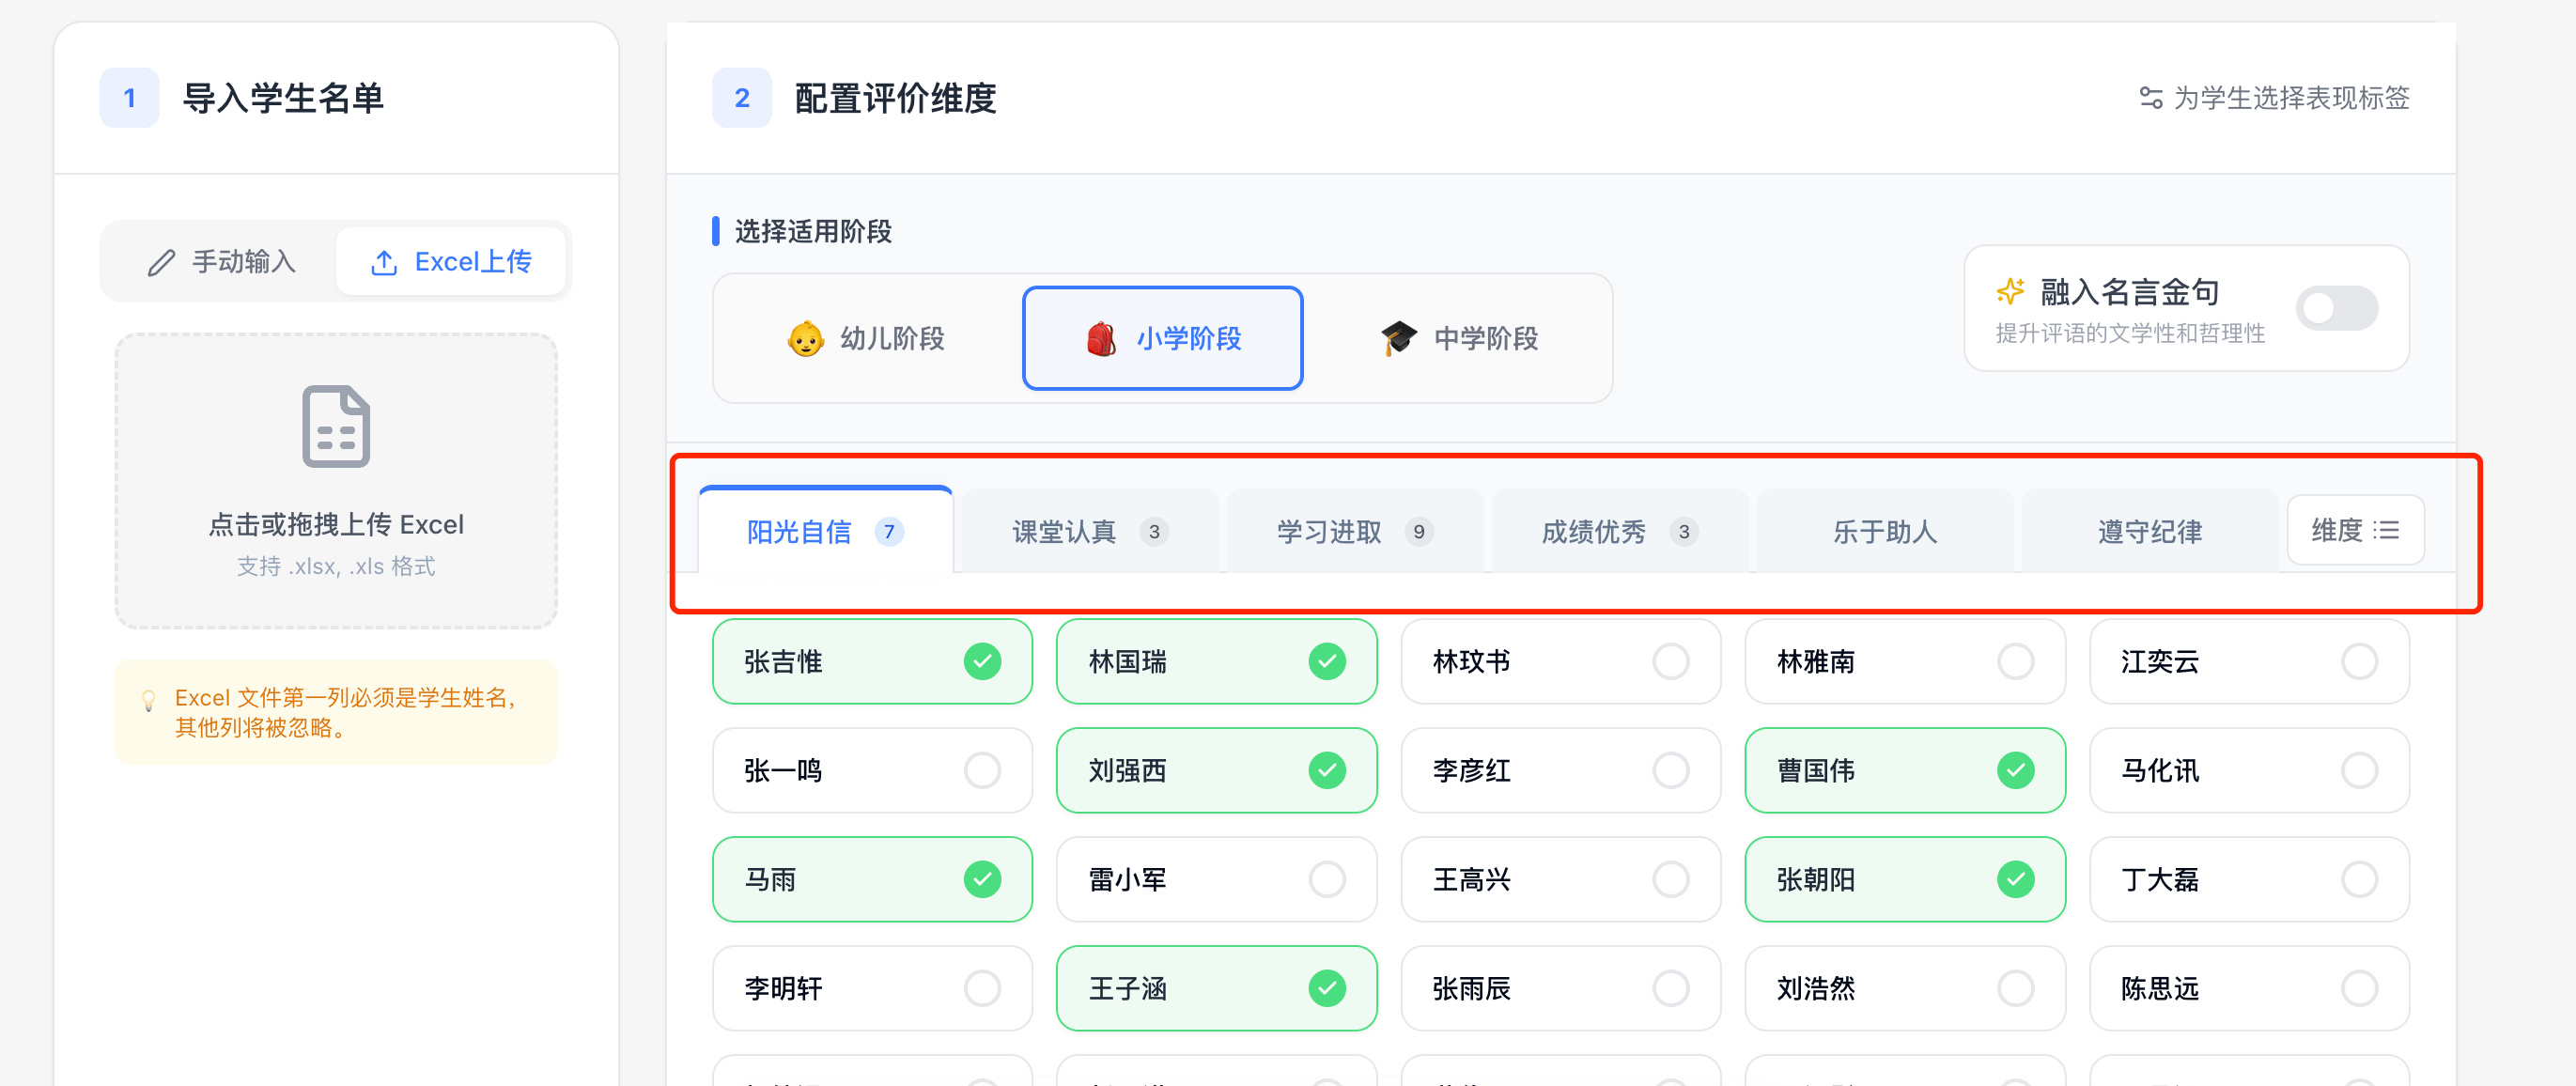Open the 维度 dimension manager
2576x1086 pixels.
tap(2355, 530)
